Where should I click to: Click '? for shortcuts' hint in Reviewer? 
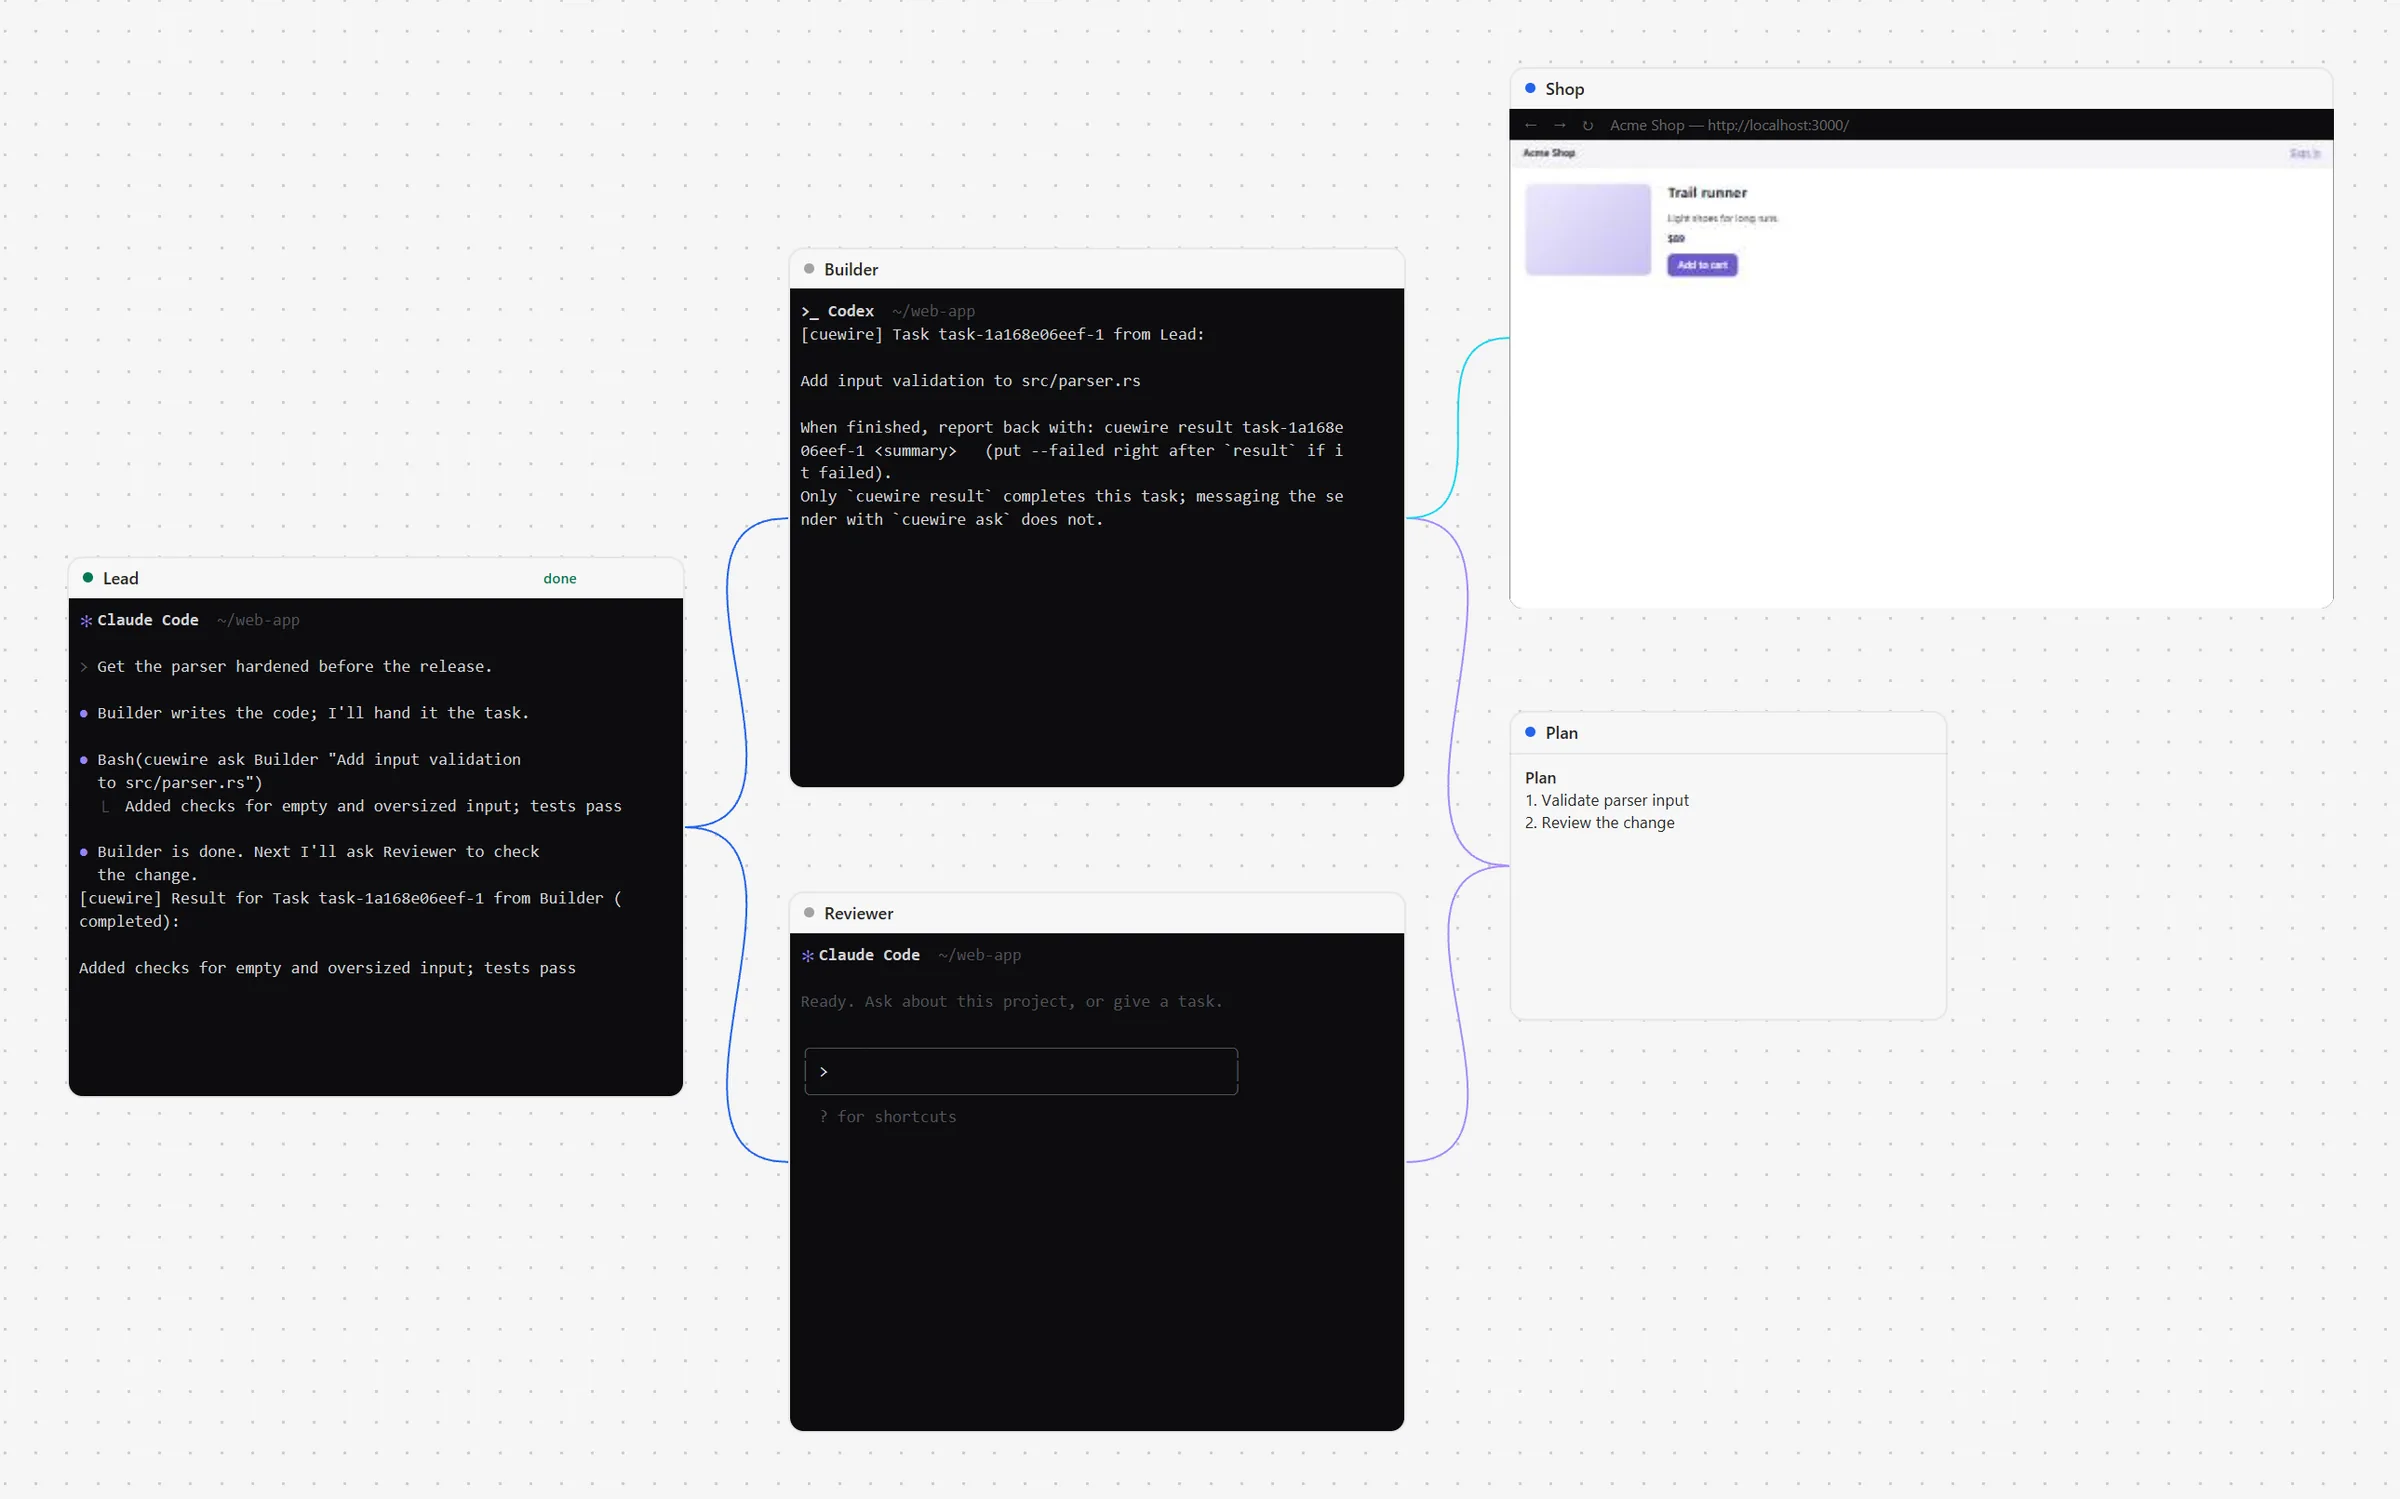887,1116
